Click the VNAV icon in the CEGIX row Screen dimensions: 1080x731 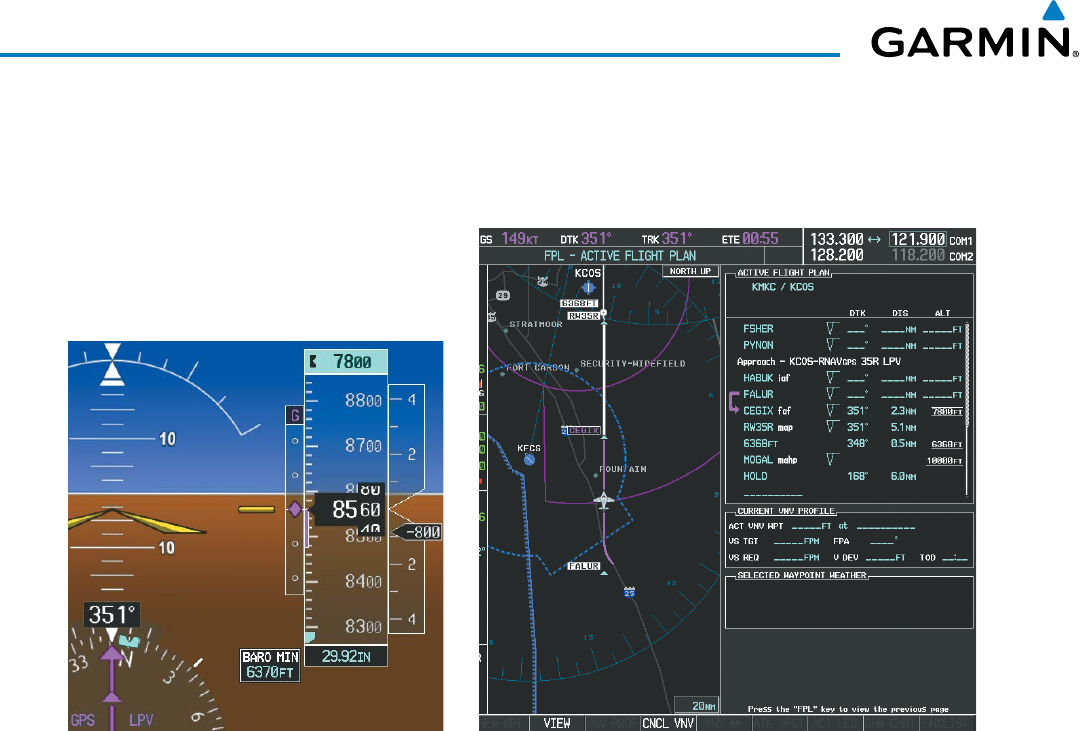[833, 411]
